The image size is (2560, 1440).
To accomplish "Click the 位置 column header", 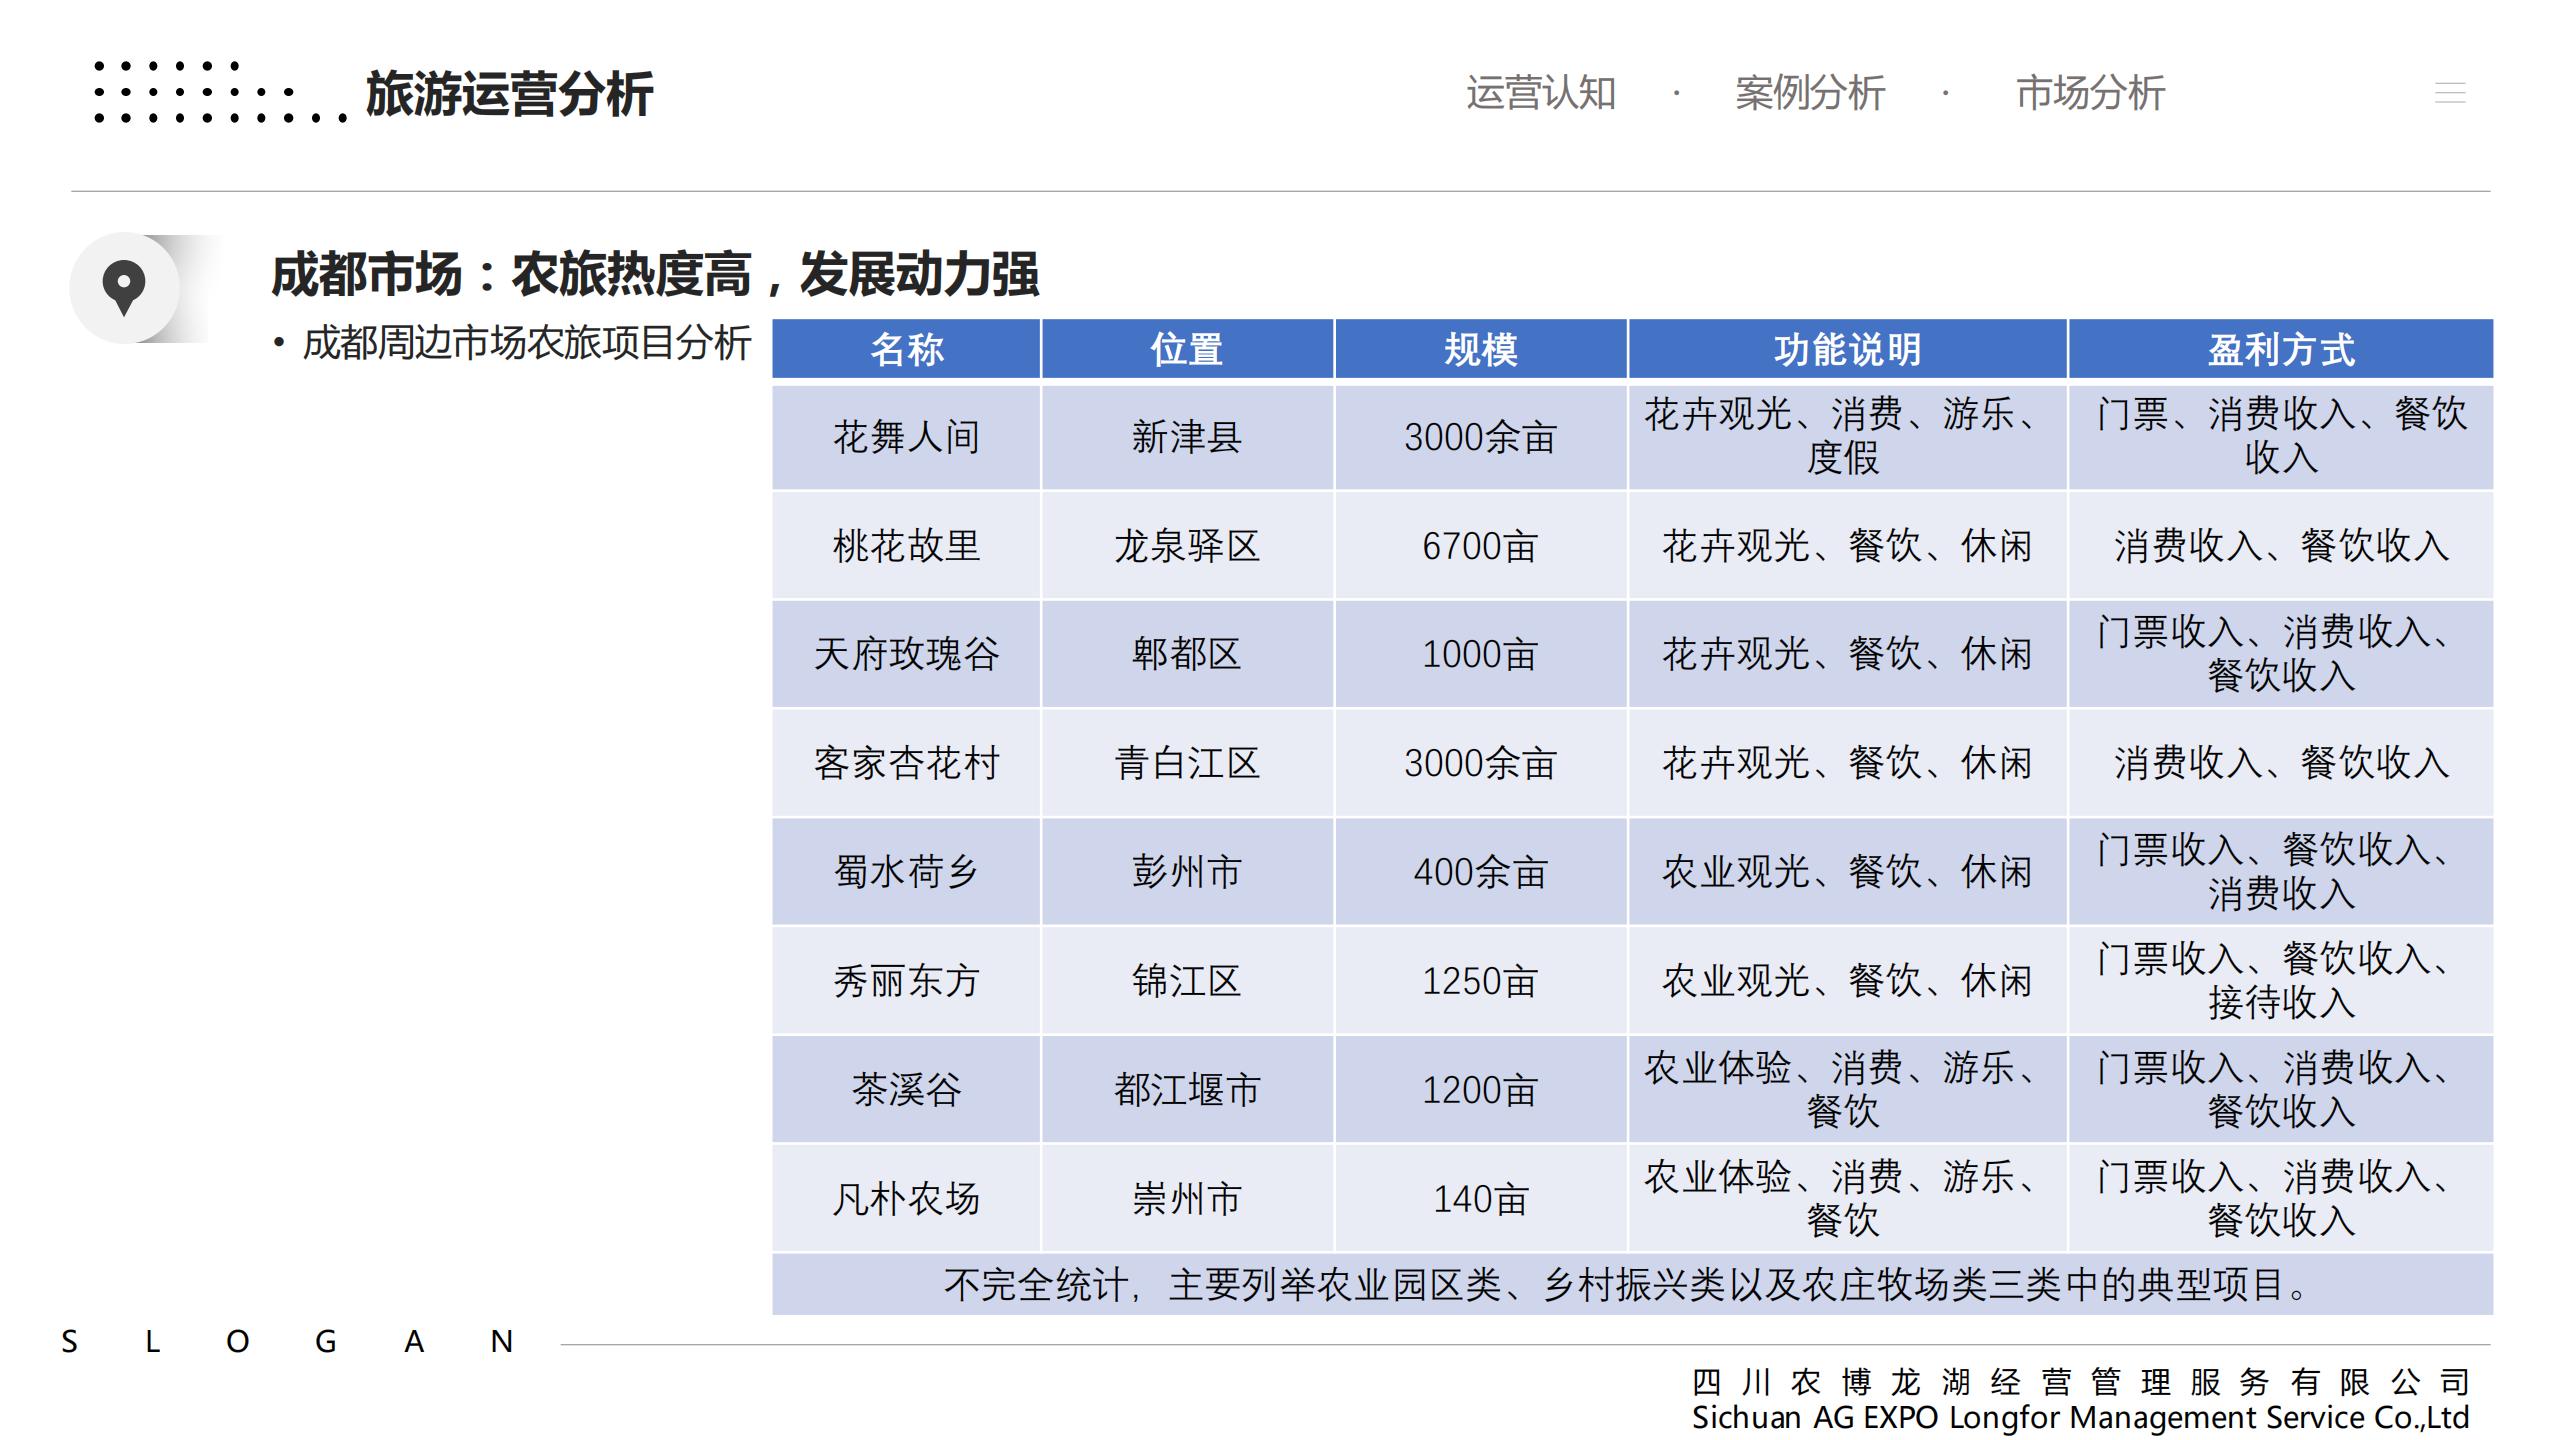I will coord(1186,350).
